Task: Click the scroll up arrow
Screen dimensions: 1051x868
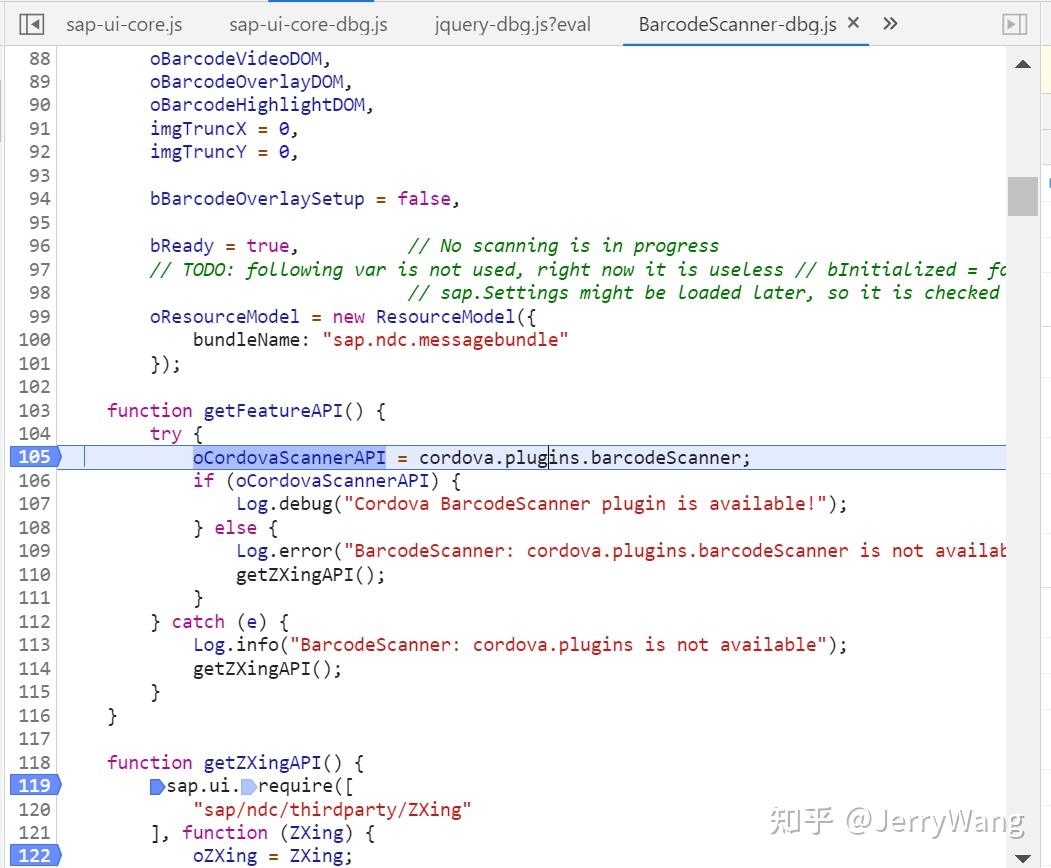Action: pos(1023,64)
